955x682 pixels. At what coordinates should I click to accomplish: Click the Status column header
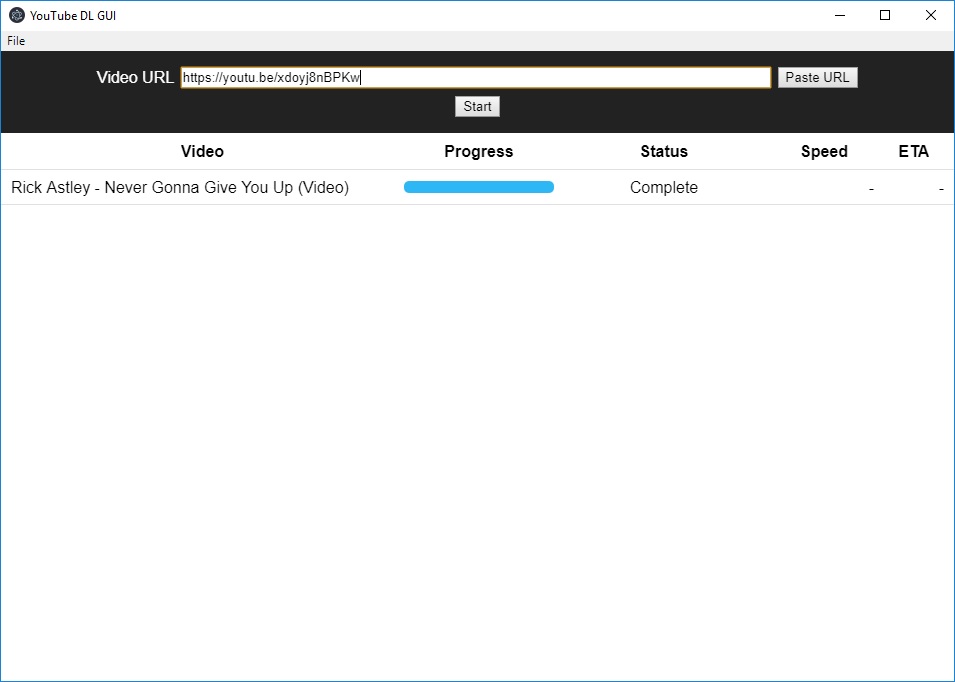pyautogui.click(x=664, y=151)
